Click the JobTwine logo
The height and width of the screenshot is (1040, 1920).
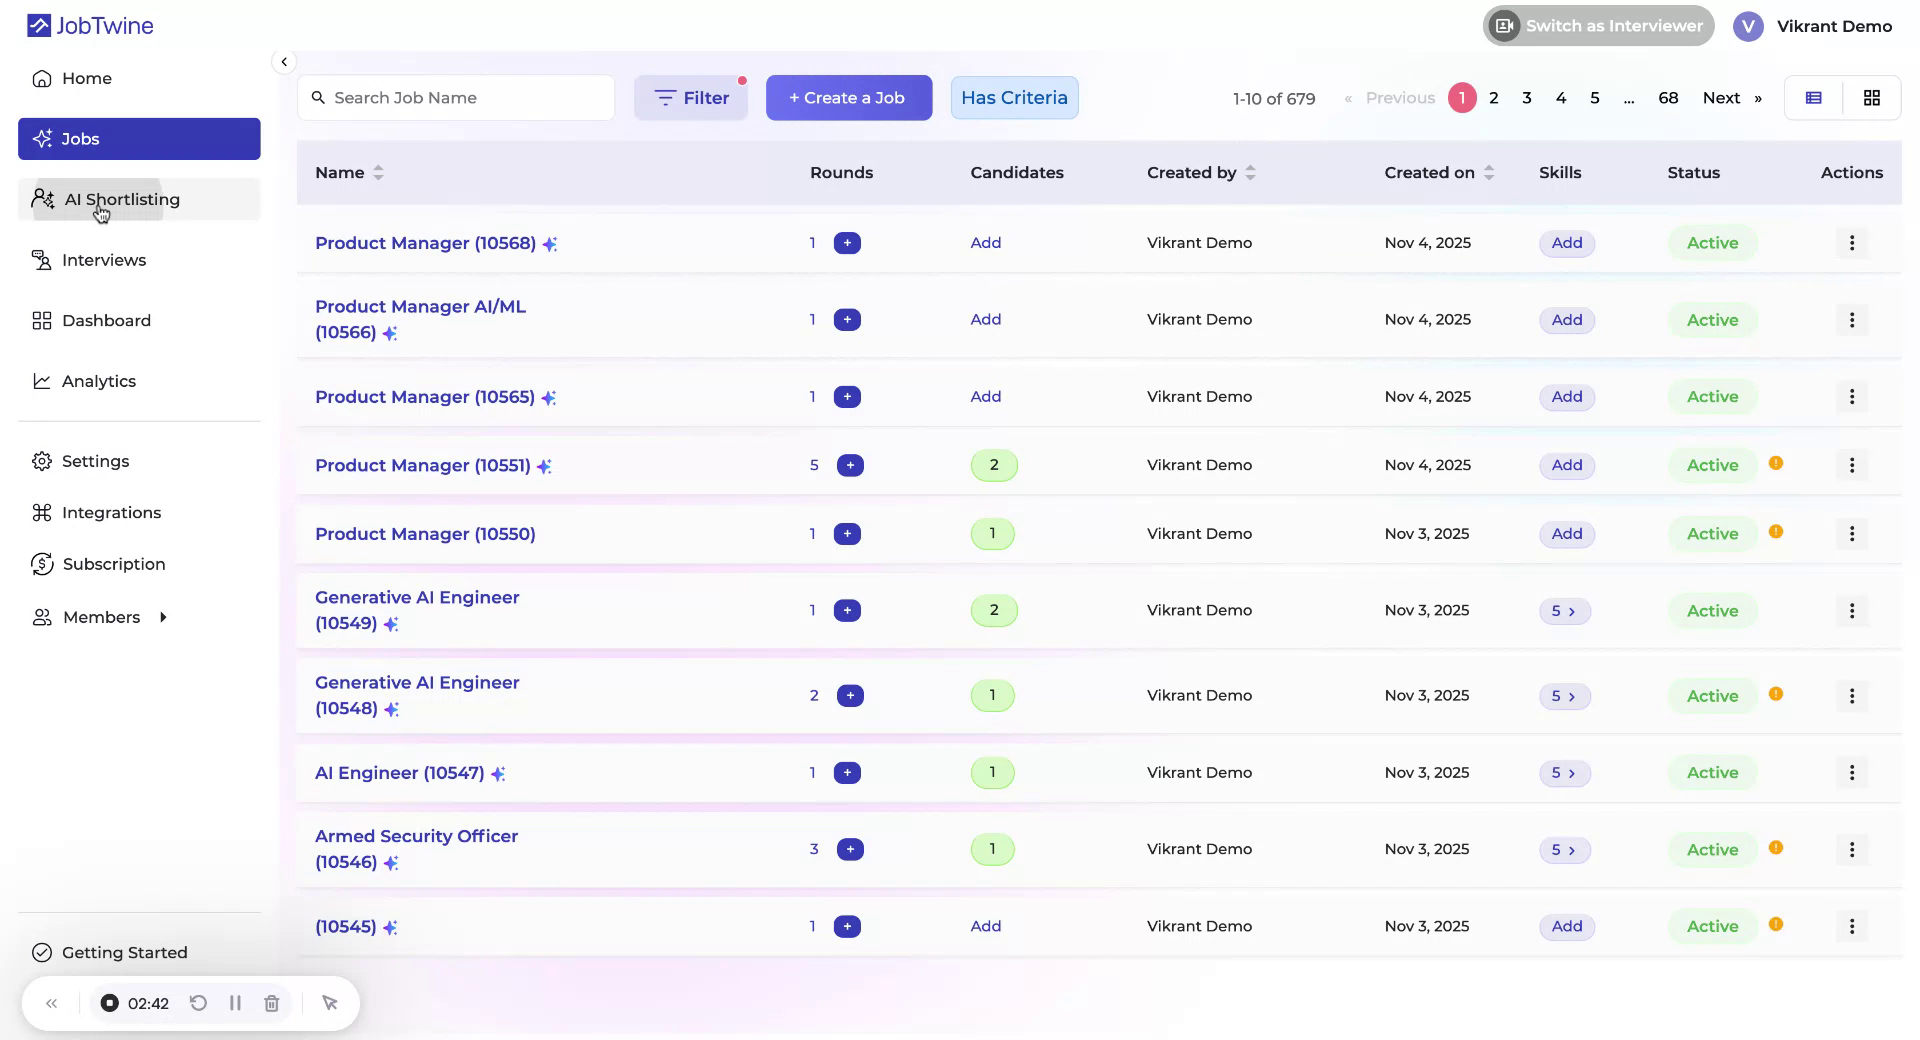pyautogui.click(x=89, y=25)
